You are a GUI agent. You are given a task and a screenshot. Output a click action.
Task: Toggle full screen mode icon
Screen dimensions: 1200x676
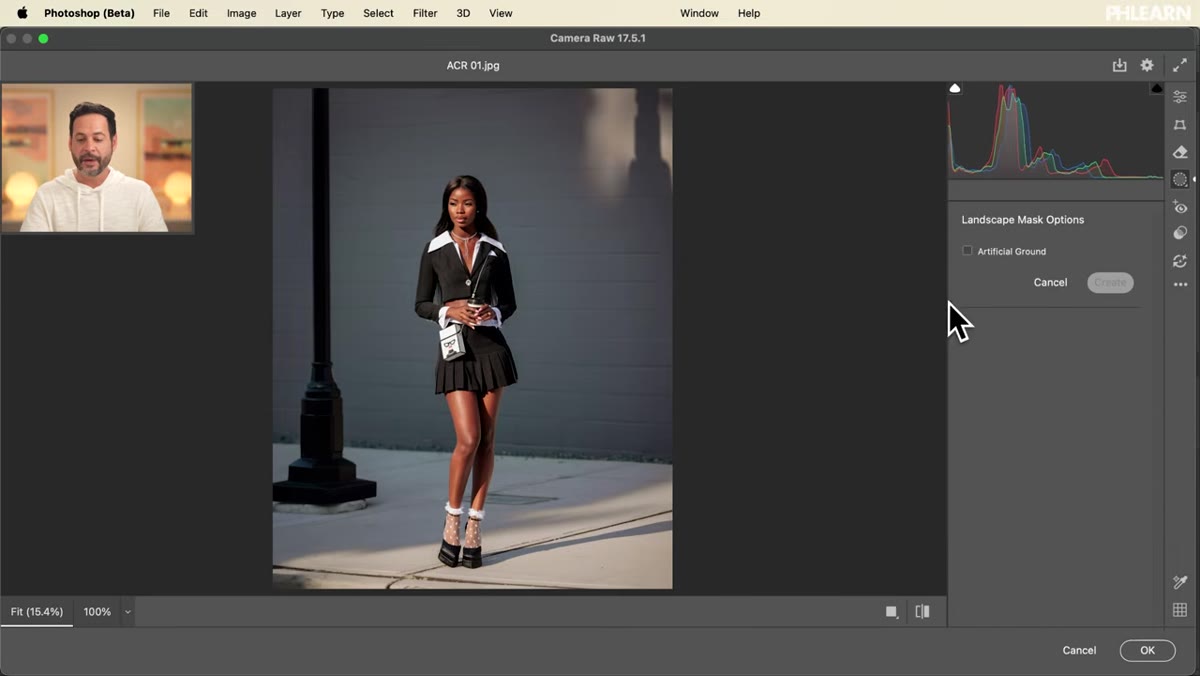pos(1179,65)
